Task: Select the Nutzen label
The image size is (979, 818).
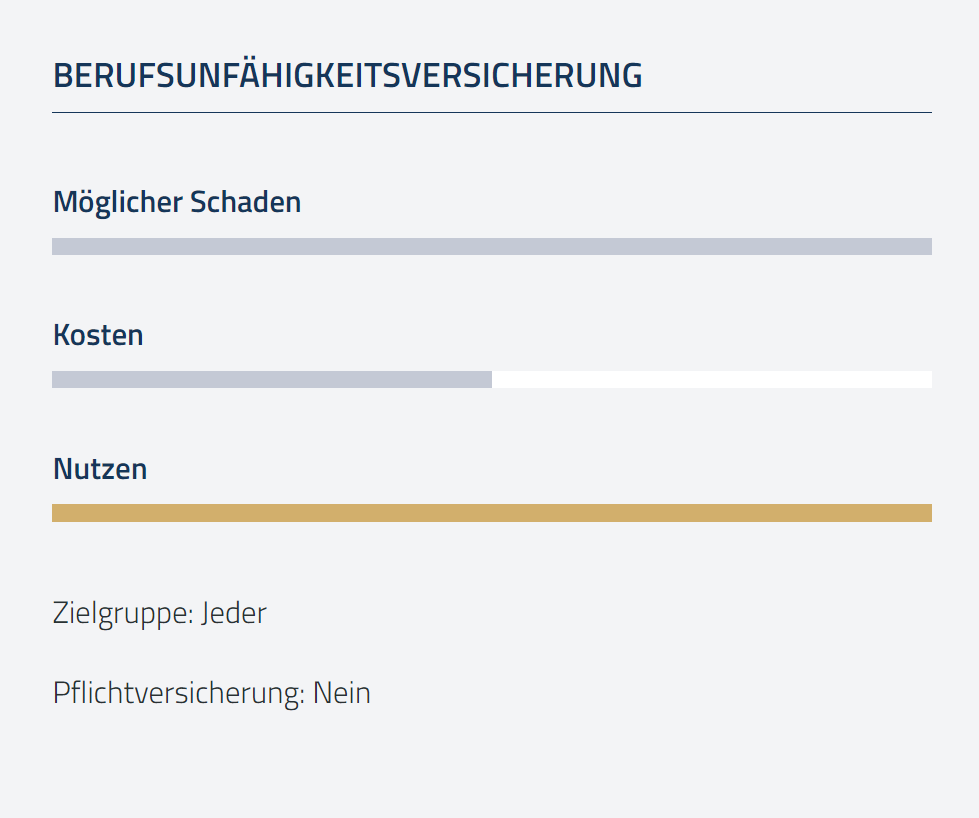Action: [x=100, y=469]
